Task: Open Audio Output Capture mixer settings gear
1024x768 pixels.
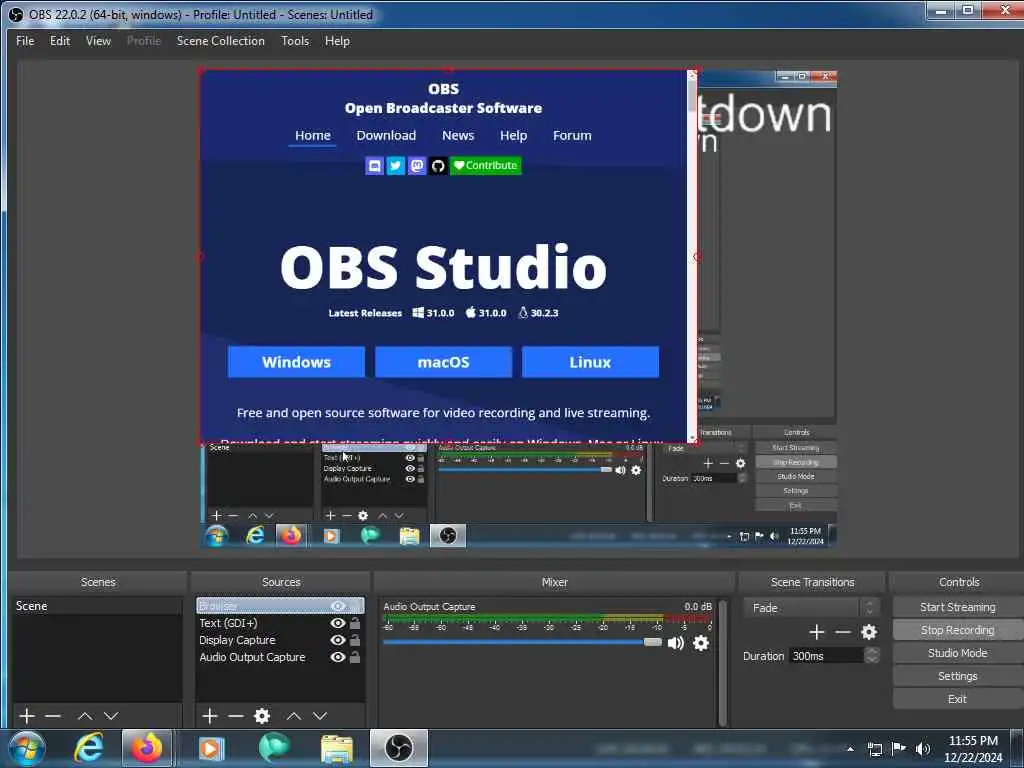Action: pyautogui.click(x=701, y=643)
